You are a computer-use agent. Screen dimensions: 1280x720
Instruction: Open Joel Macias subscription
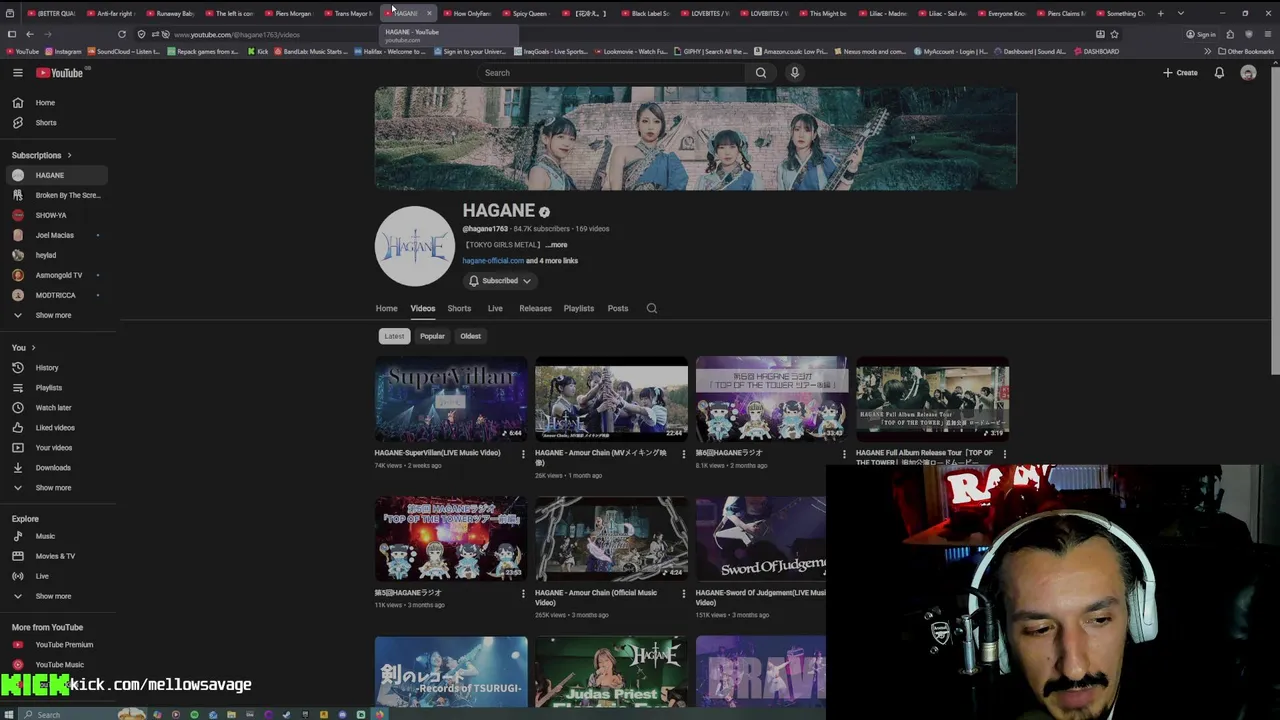(x=54, y=235)
